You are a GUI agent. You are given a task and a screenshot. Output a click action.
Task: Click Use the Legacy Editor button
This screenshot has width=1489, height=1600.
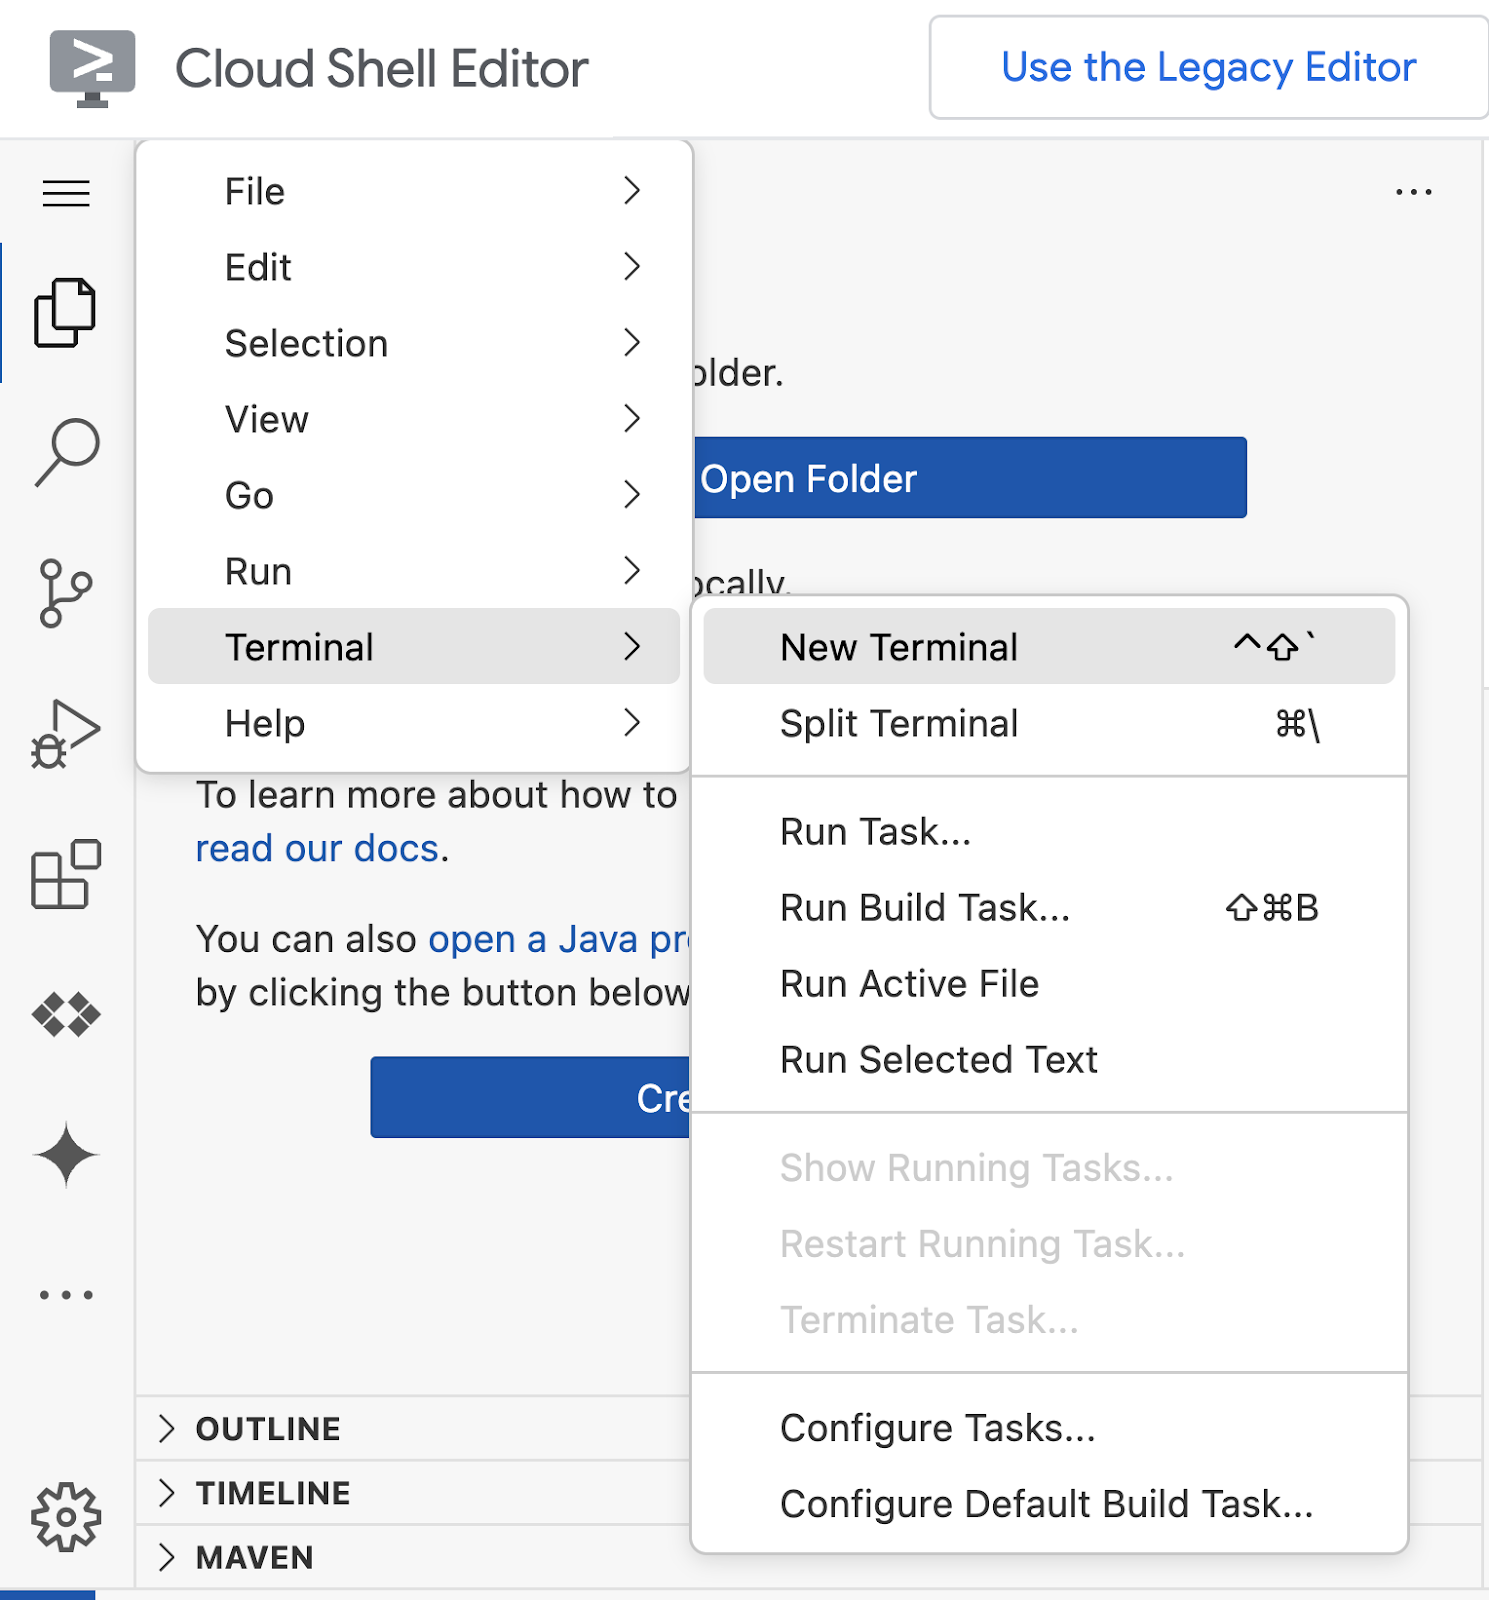pos(1208,68)
